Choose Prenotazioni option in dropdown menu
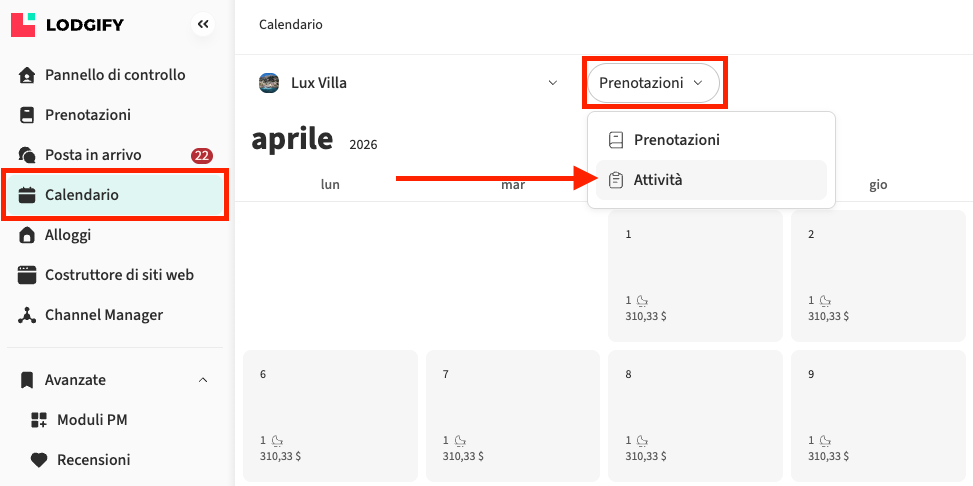The image size is (973, 486). click(676, 140)
